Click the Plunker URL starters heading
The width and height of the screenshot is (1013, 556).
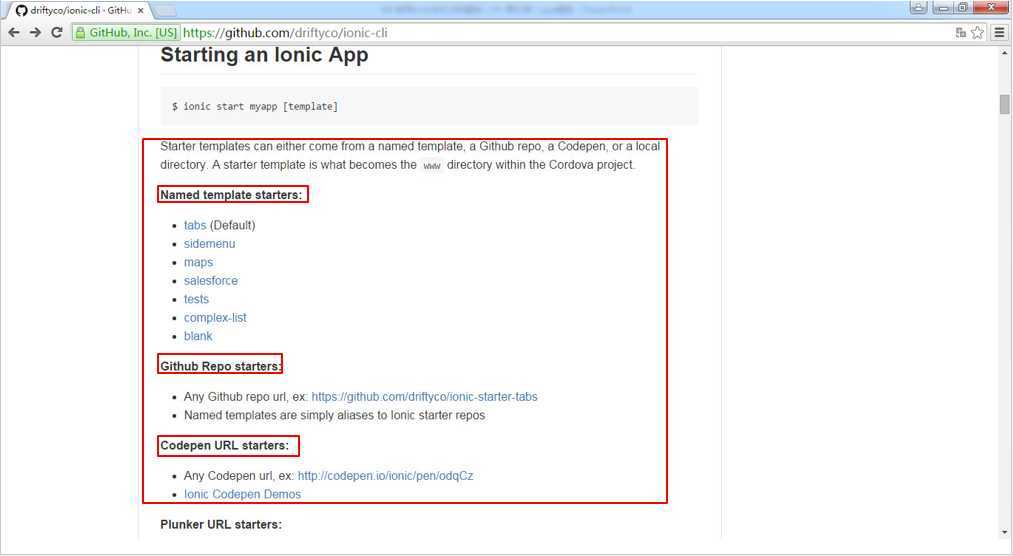pyautogui.click(x=221, y=524)
